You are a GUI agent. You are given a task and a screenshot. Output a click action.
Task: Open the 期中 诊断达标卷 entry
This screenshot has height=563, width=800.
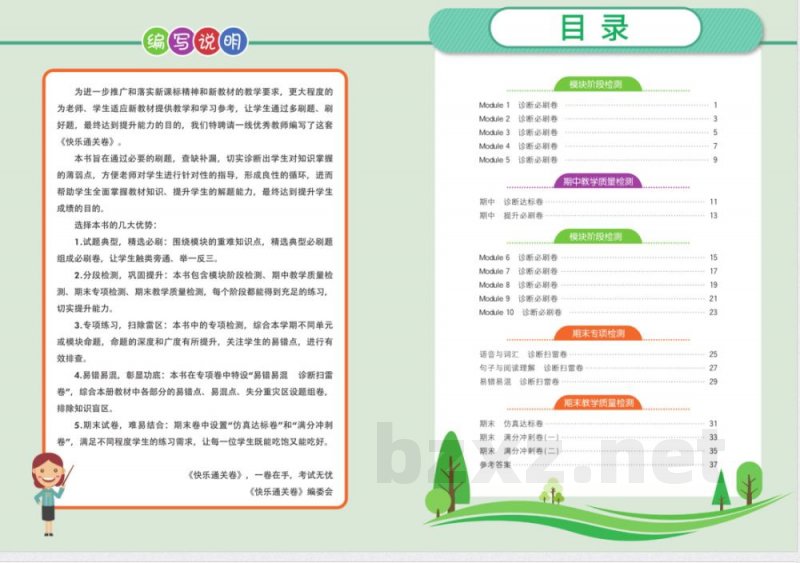pyautogui.click(x=598, y=202)
